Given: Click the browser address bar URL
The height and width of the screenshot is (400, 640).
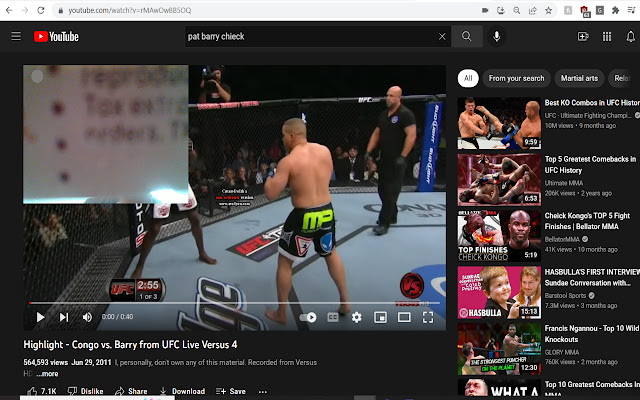Looking at the screenshot, I should click(x=130, y=11).
